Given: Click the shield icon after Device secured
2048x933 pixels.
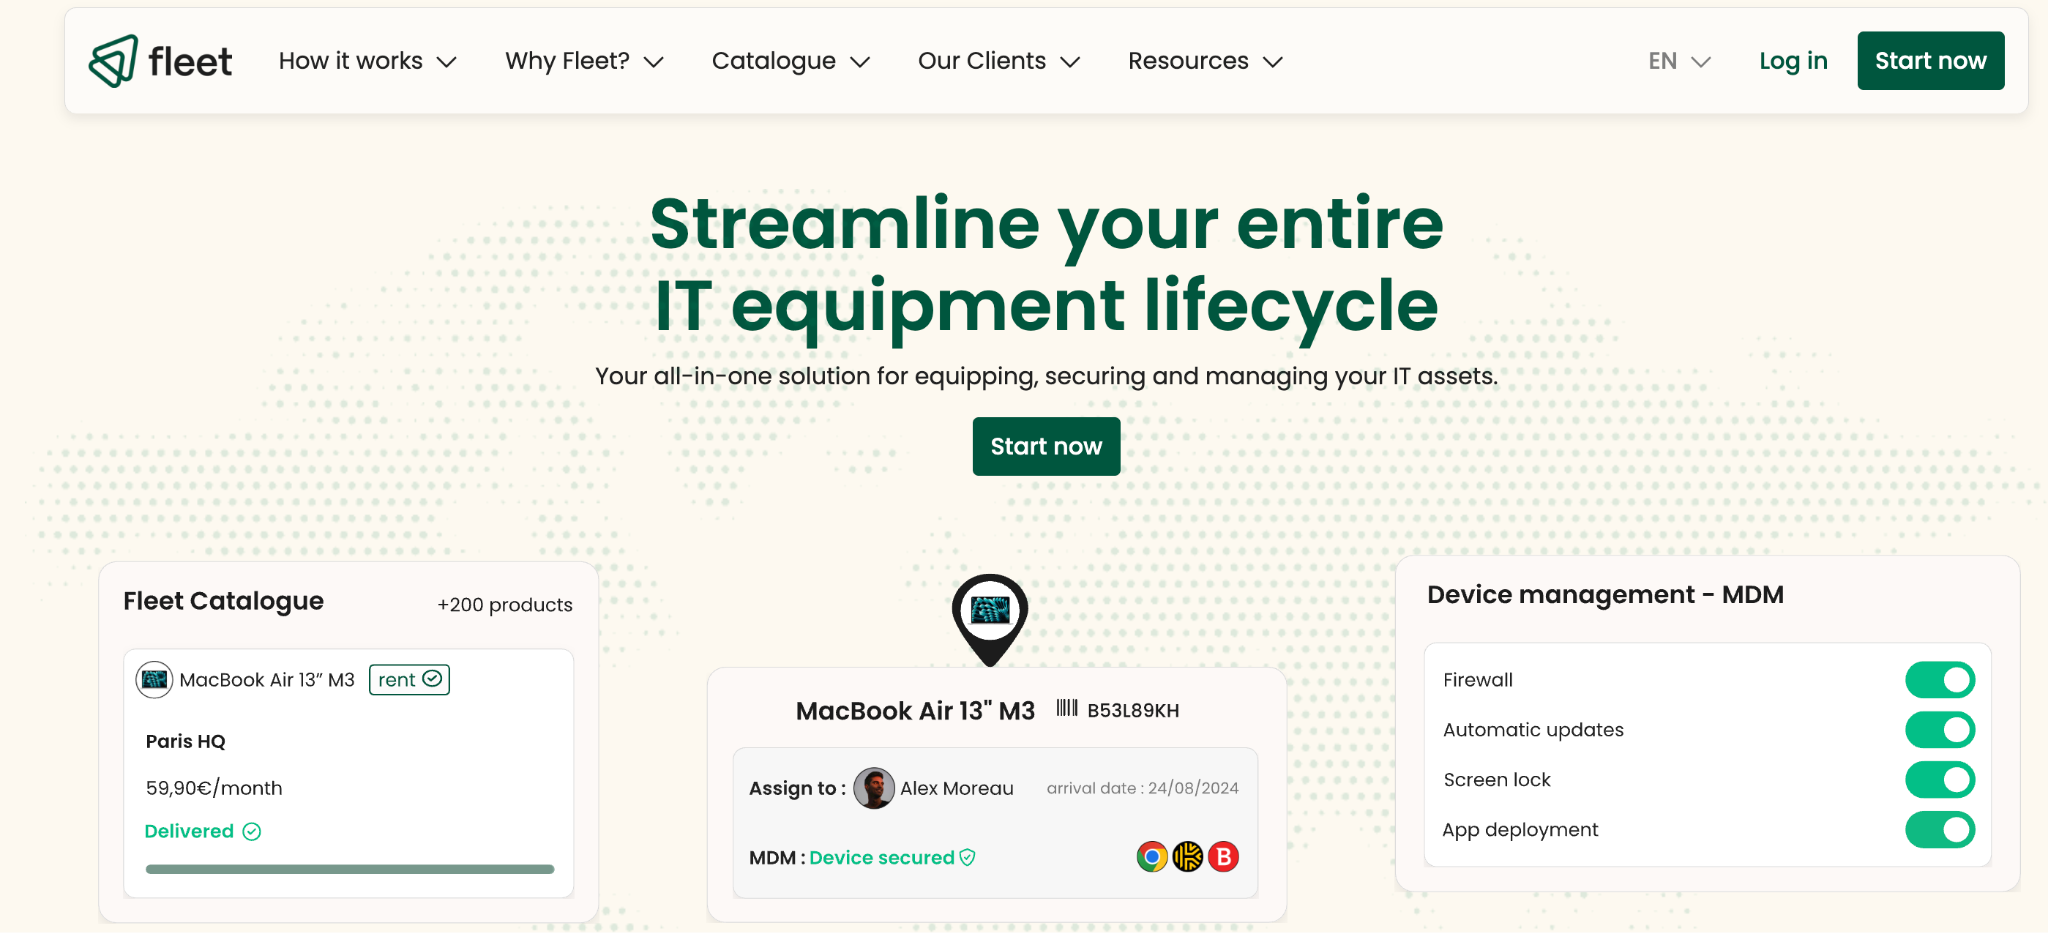Looking at the screenshot, I should [x=967, y=857].
